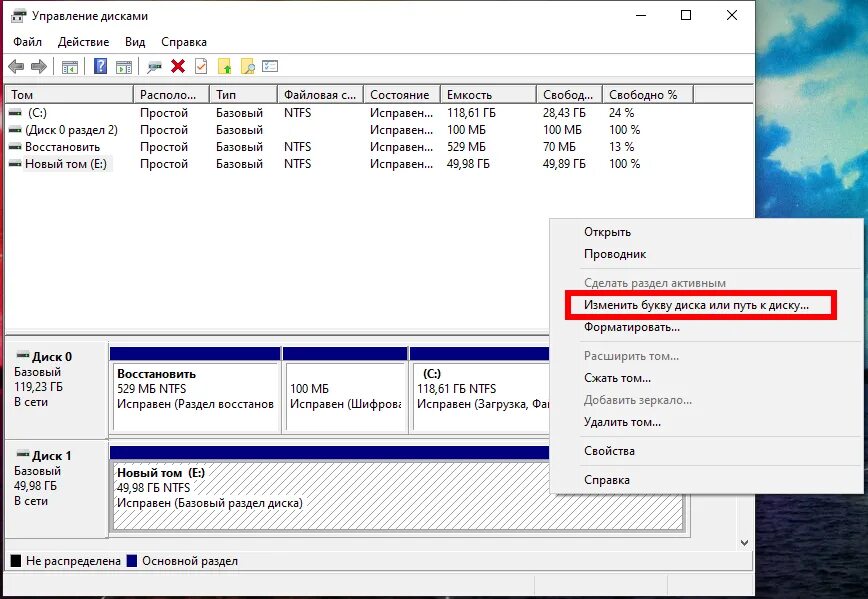The width and height of the screenshot is (868, 599).
Task: Choose Проводник in the context menu
Action: 706,254
